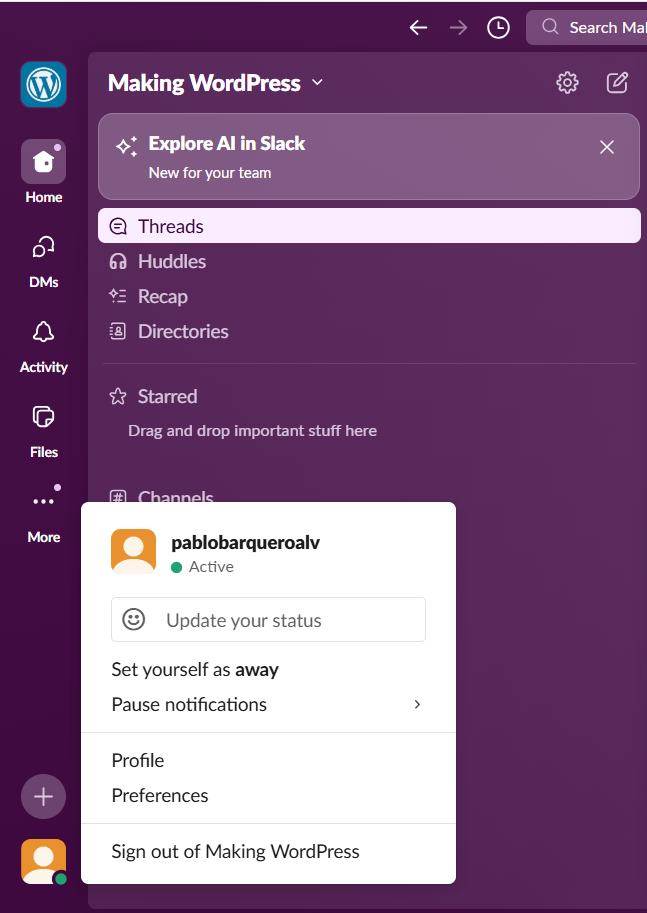
Task: Sign out of Making WordPress
Action: point(235,852)
